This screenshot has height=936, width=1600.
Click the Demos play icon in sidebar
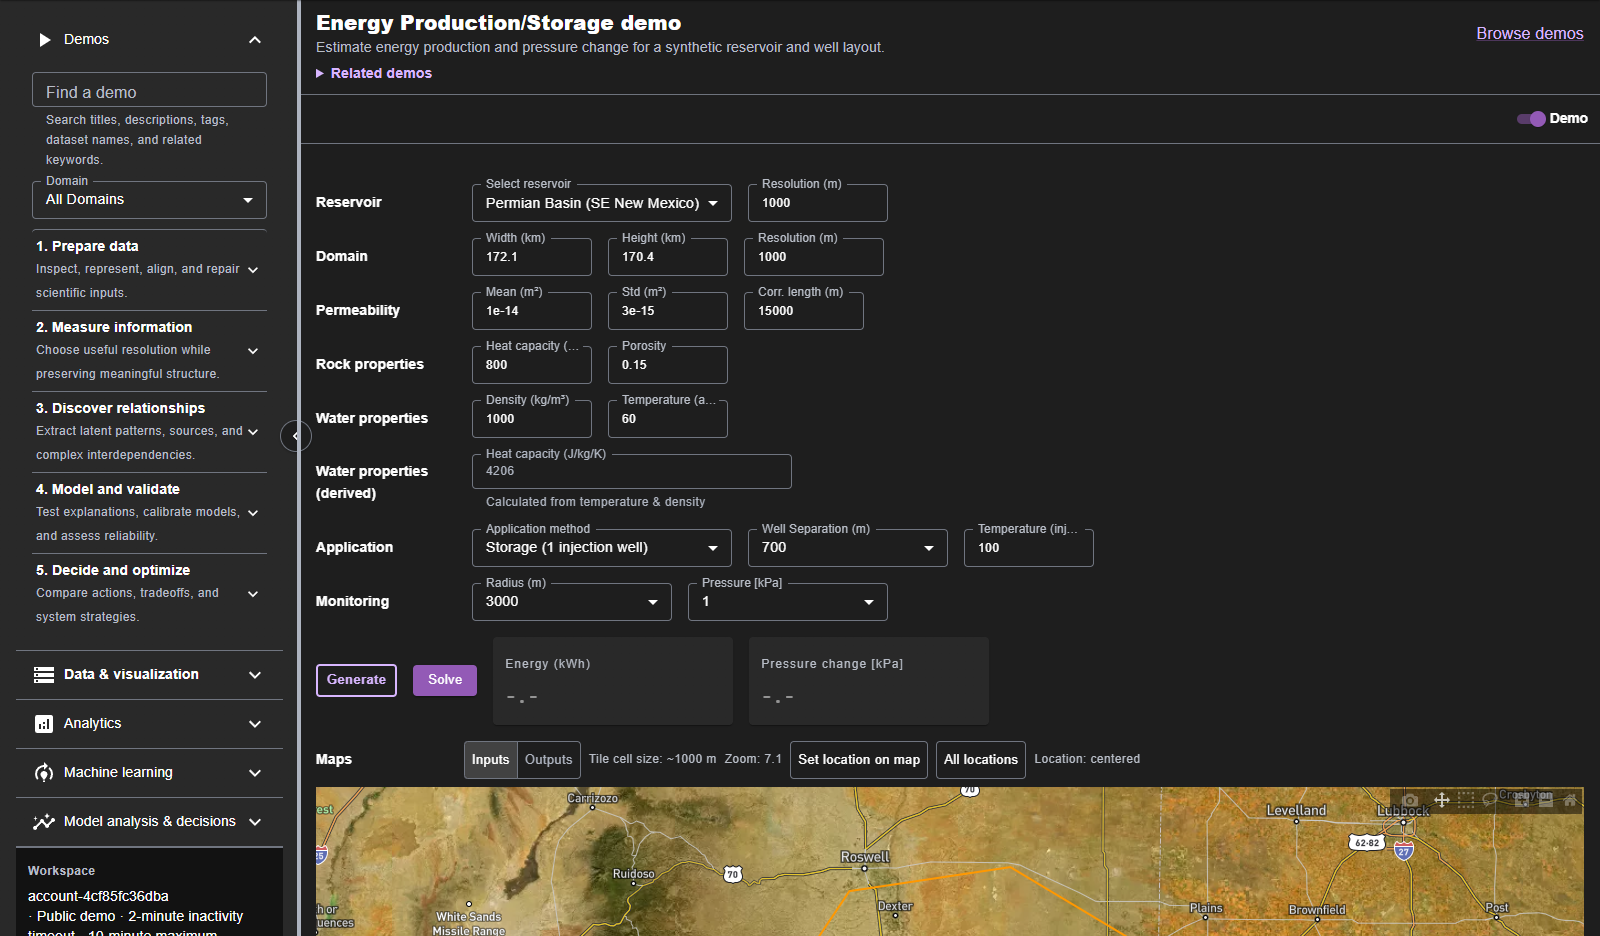[44, 40]
